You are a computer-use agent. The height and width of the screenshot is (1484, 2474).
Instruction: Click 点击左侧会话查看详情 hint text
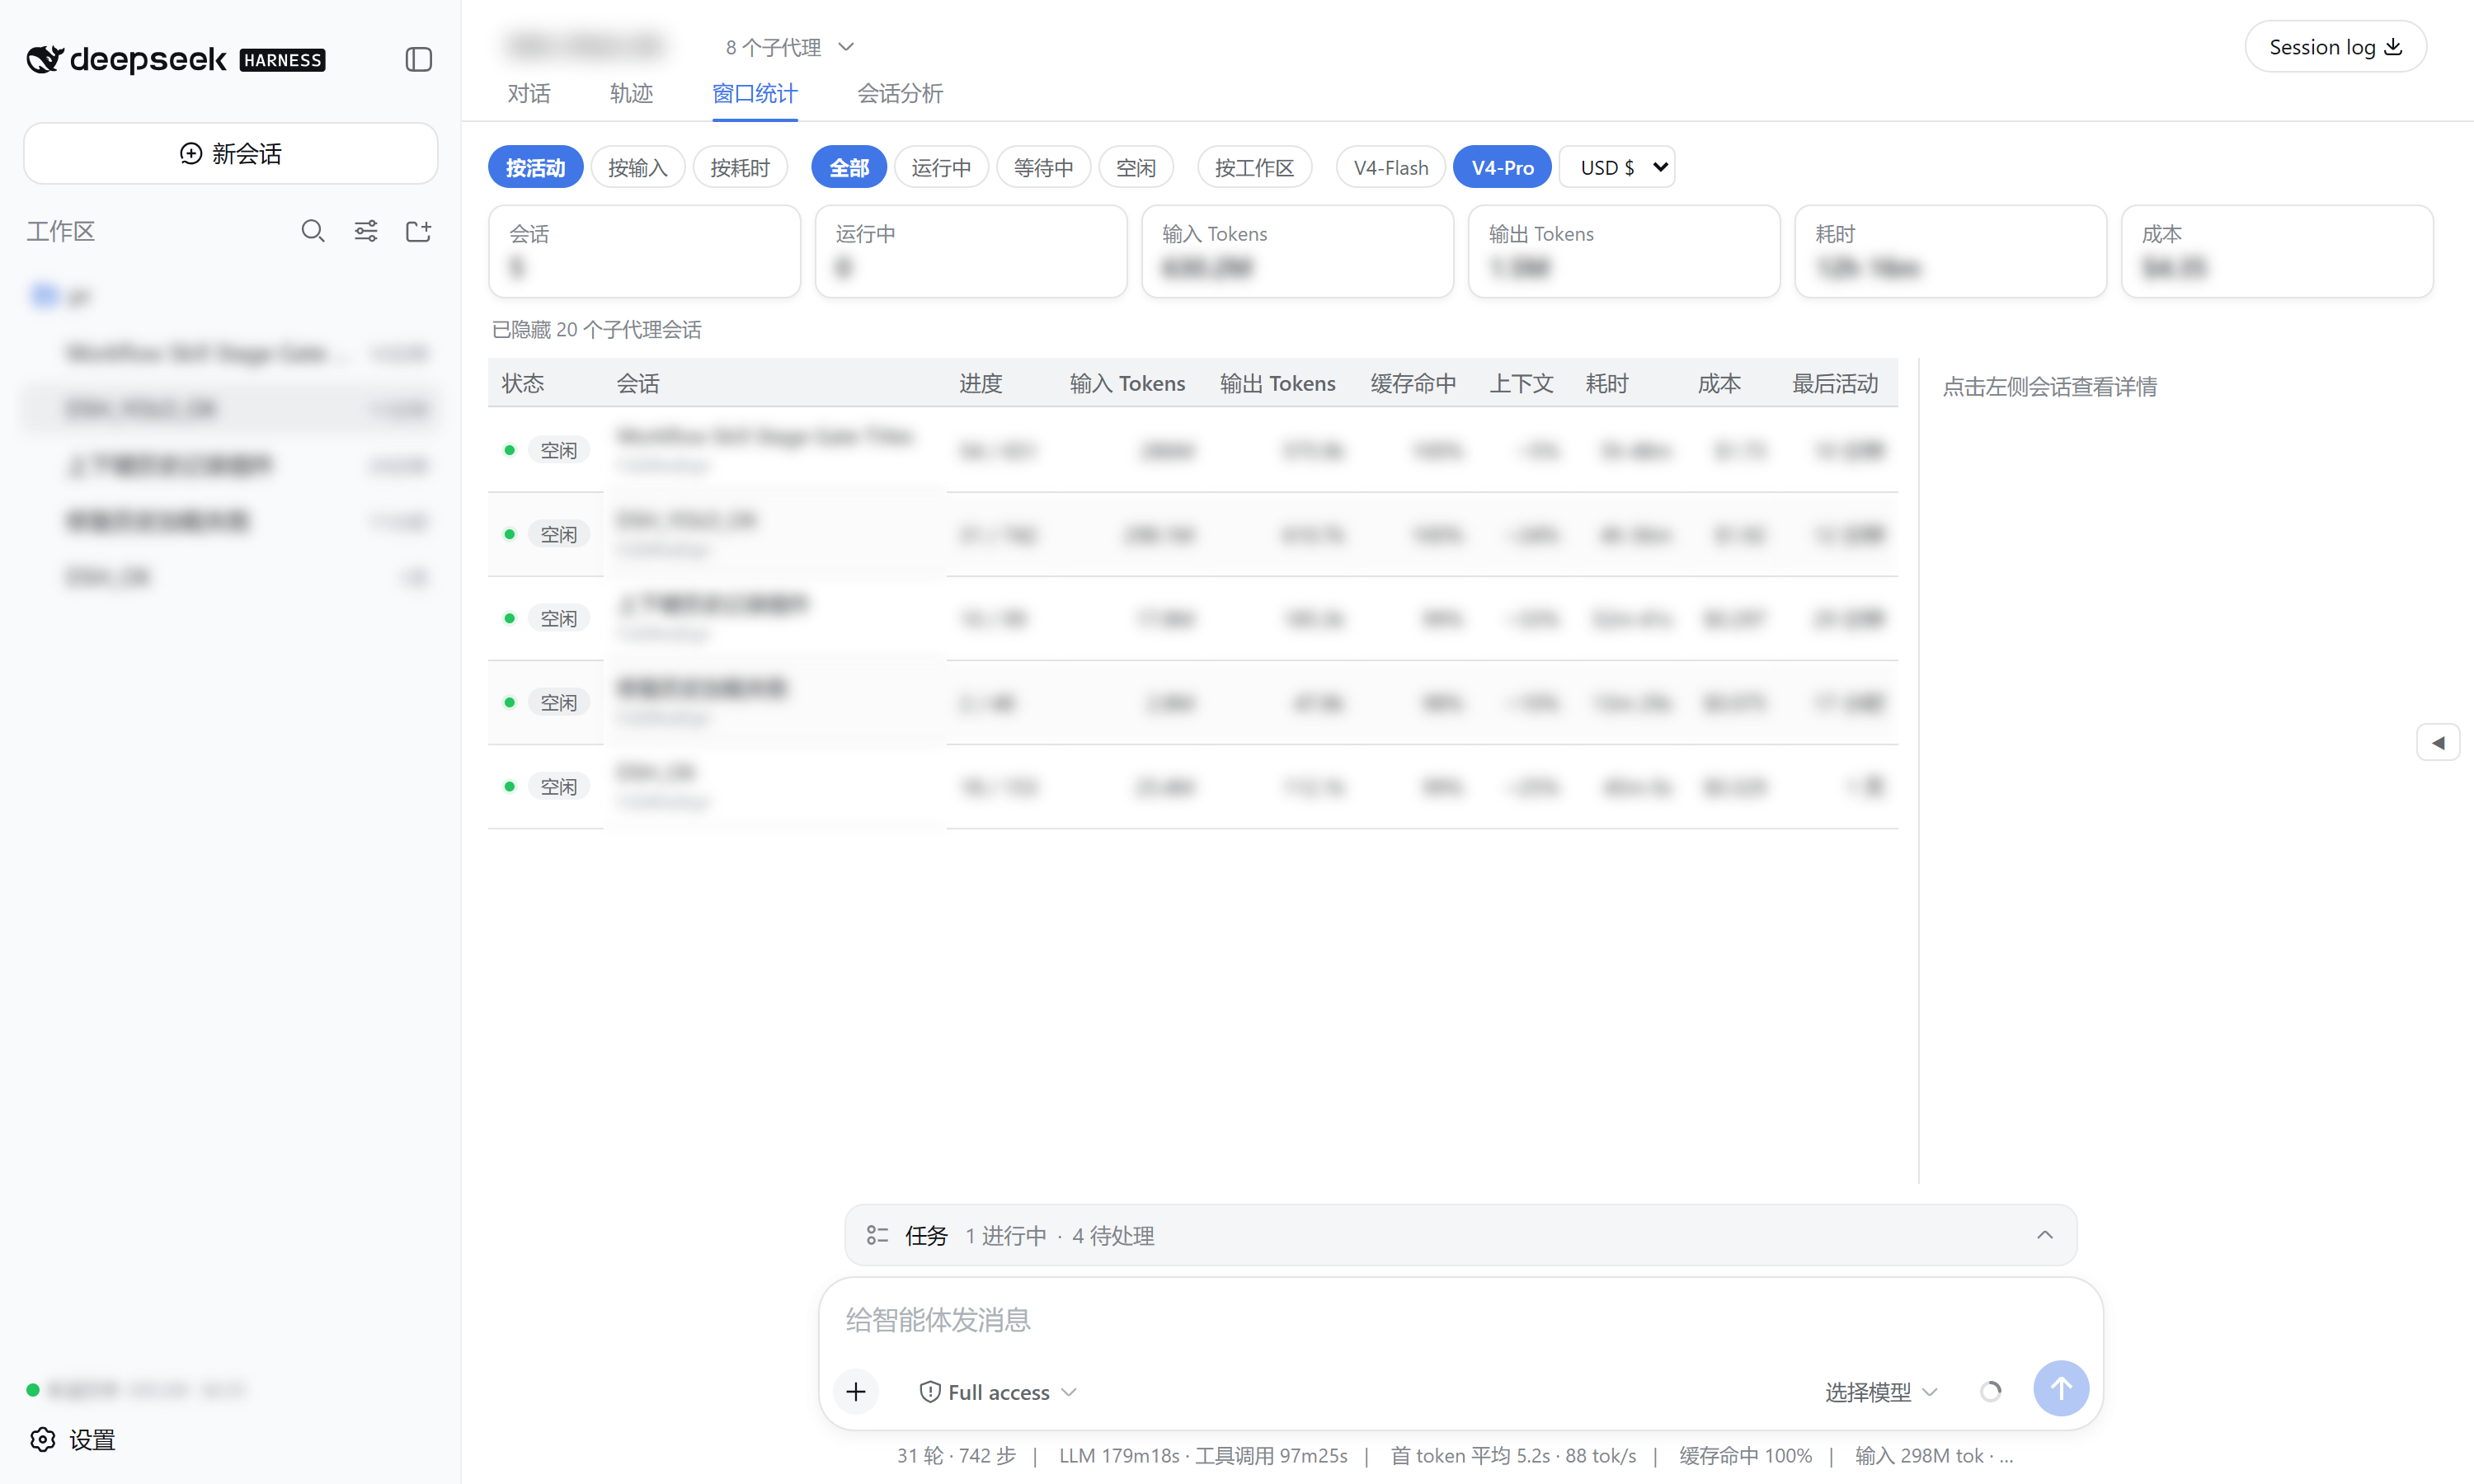[2049, 386]
